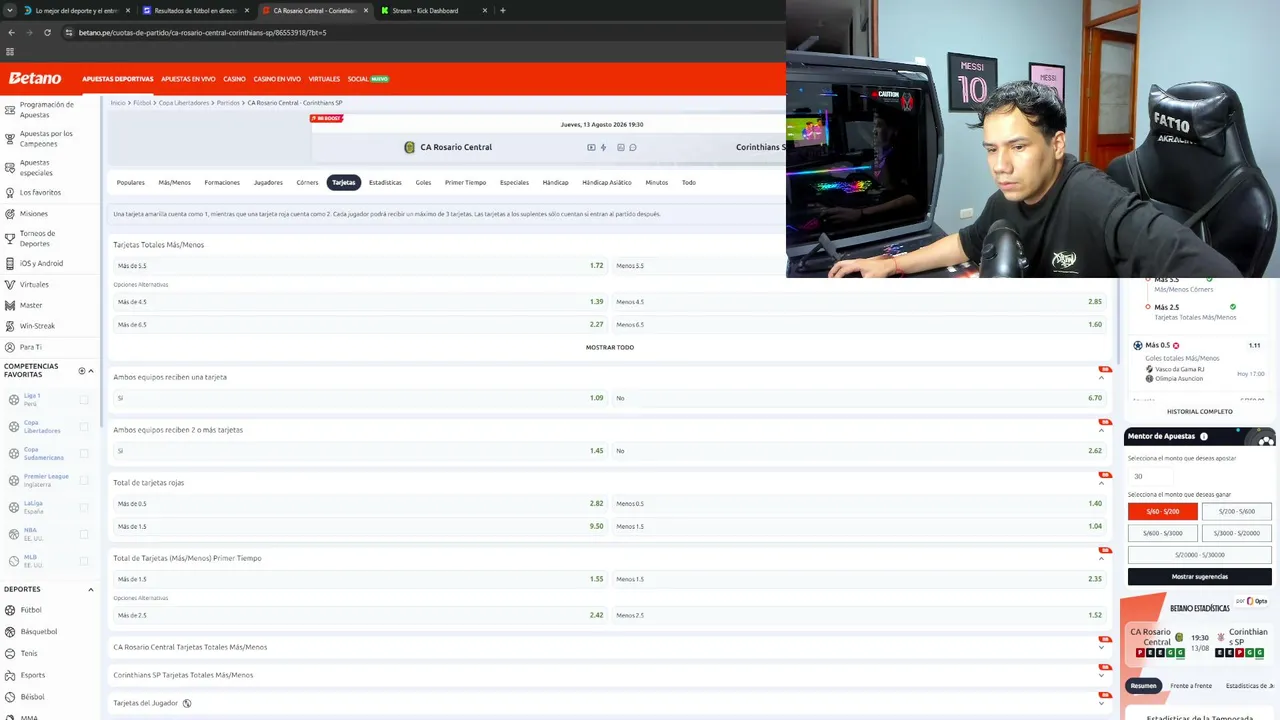Collapse Ambos equipos reciben 2 o más tarjetas
Screen dimensions: 1280x720
1101,430
